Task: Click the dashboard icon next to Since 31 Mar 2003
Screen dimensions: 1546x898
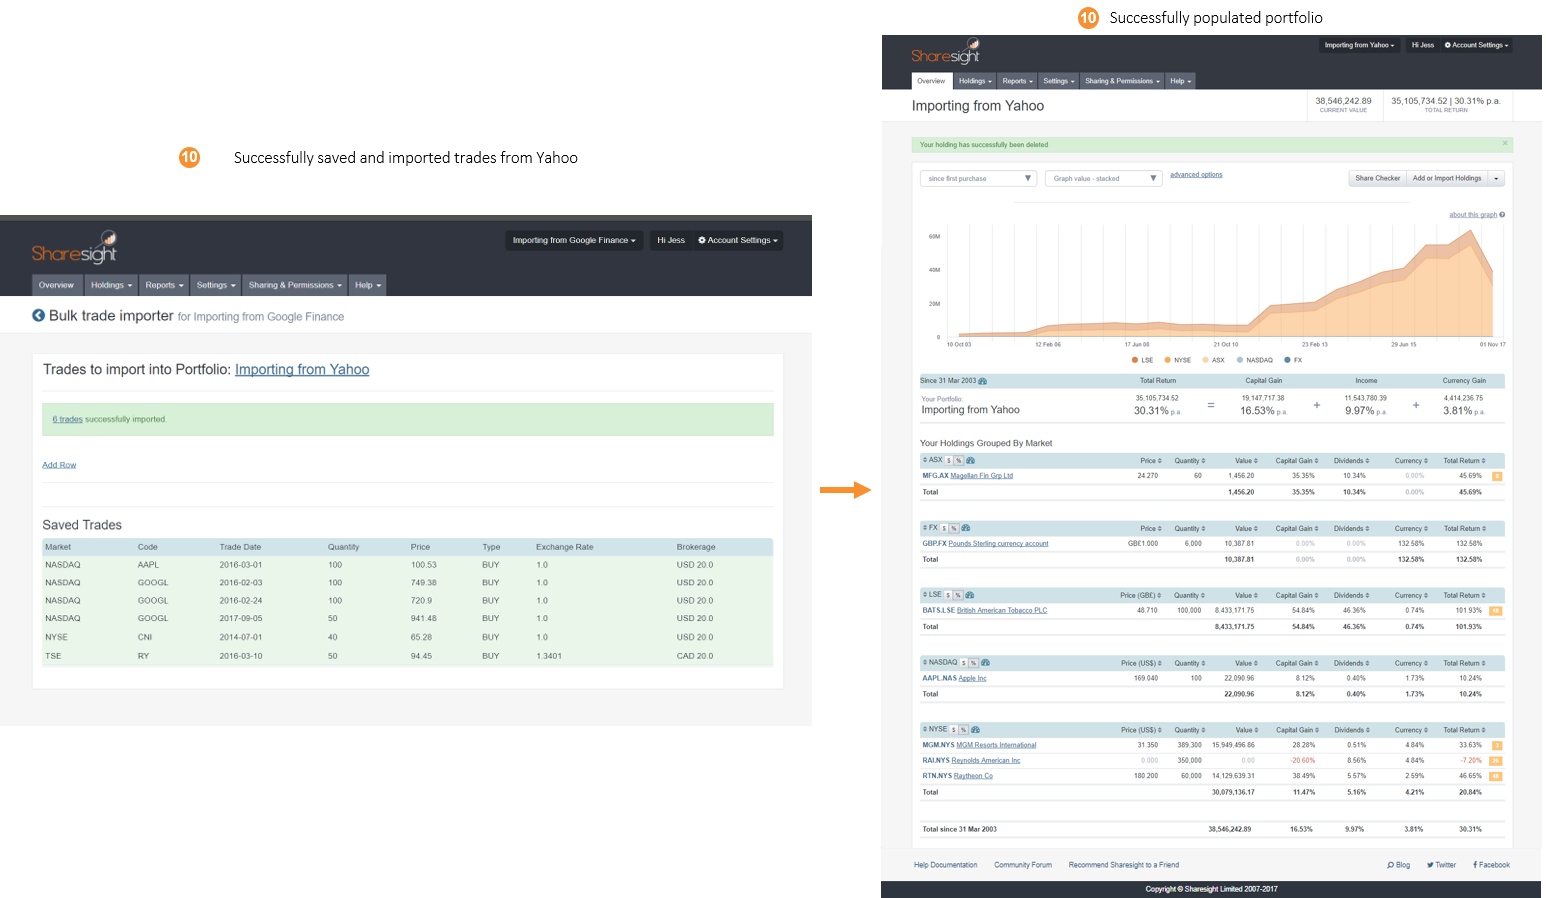Action: (982, 381)
